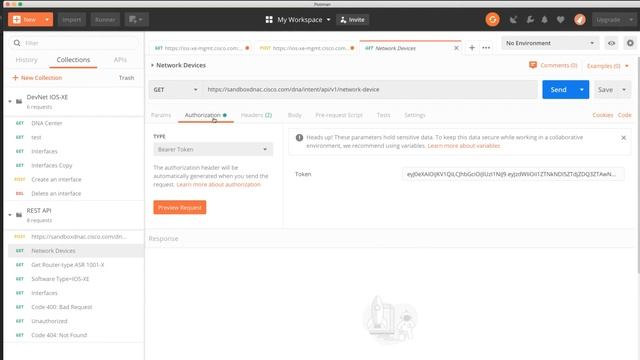The image size is (640, 360).
Task: Switch to the Params tab
Action: coord(161,115)
